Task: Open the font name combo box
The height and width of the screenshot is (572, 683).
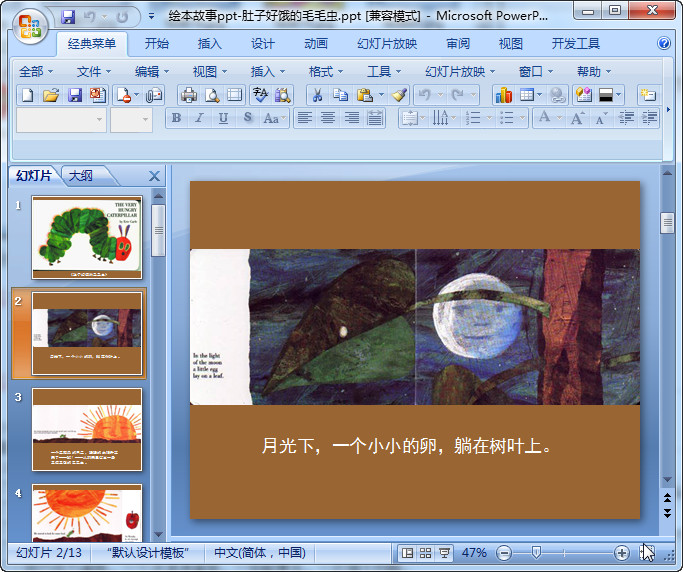Action: (61, 119)
